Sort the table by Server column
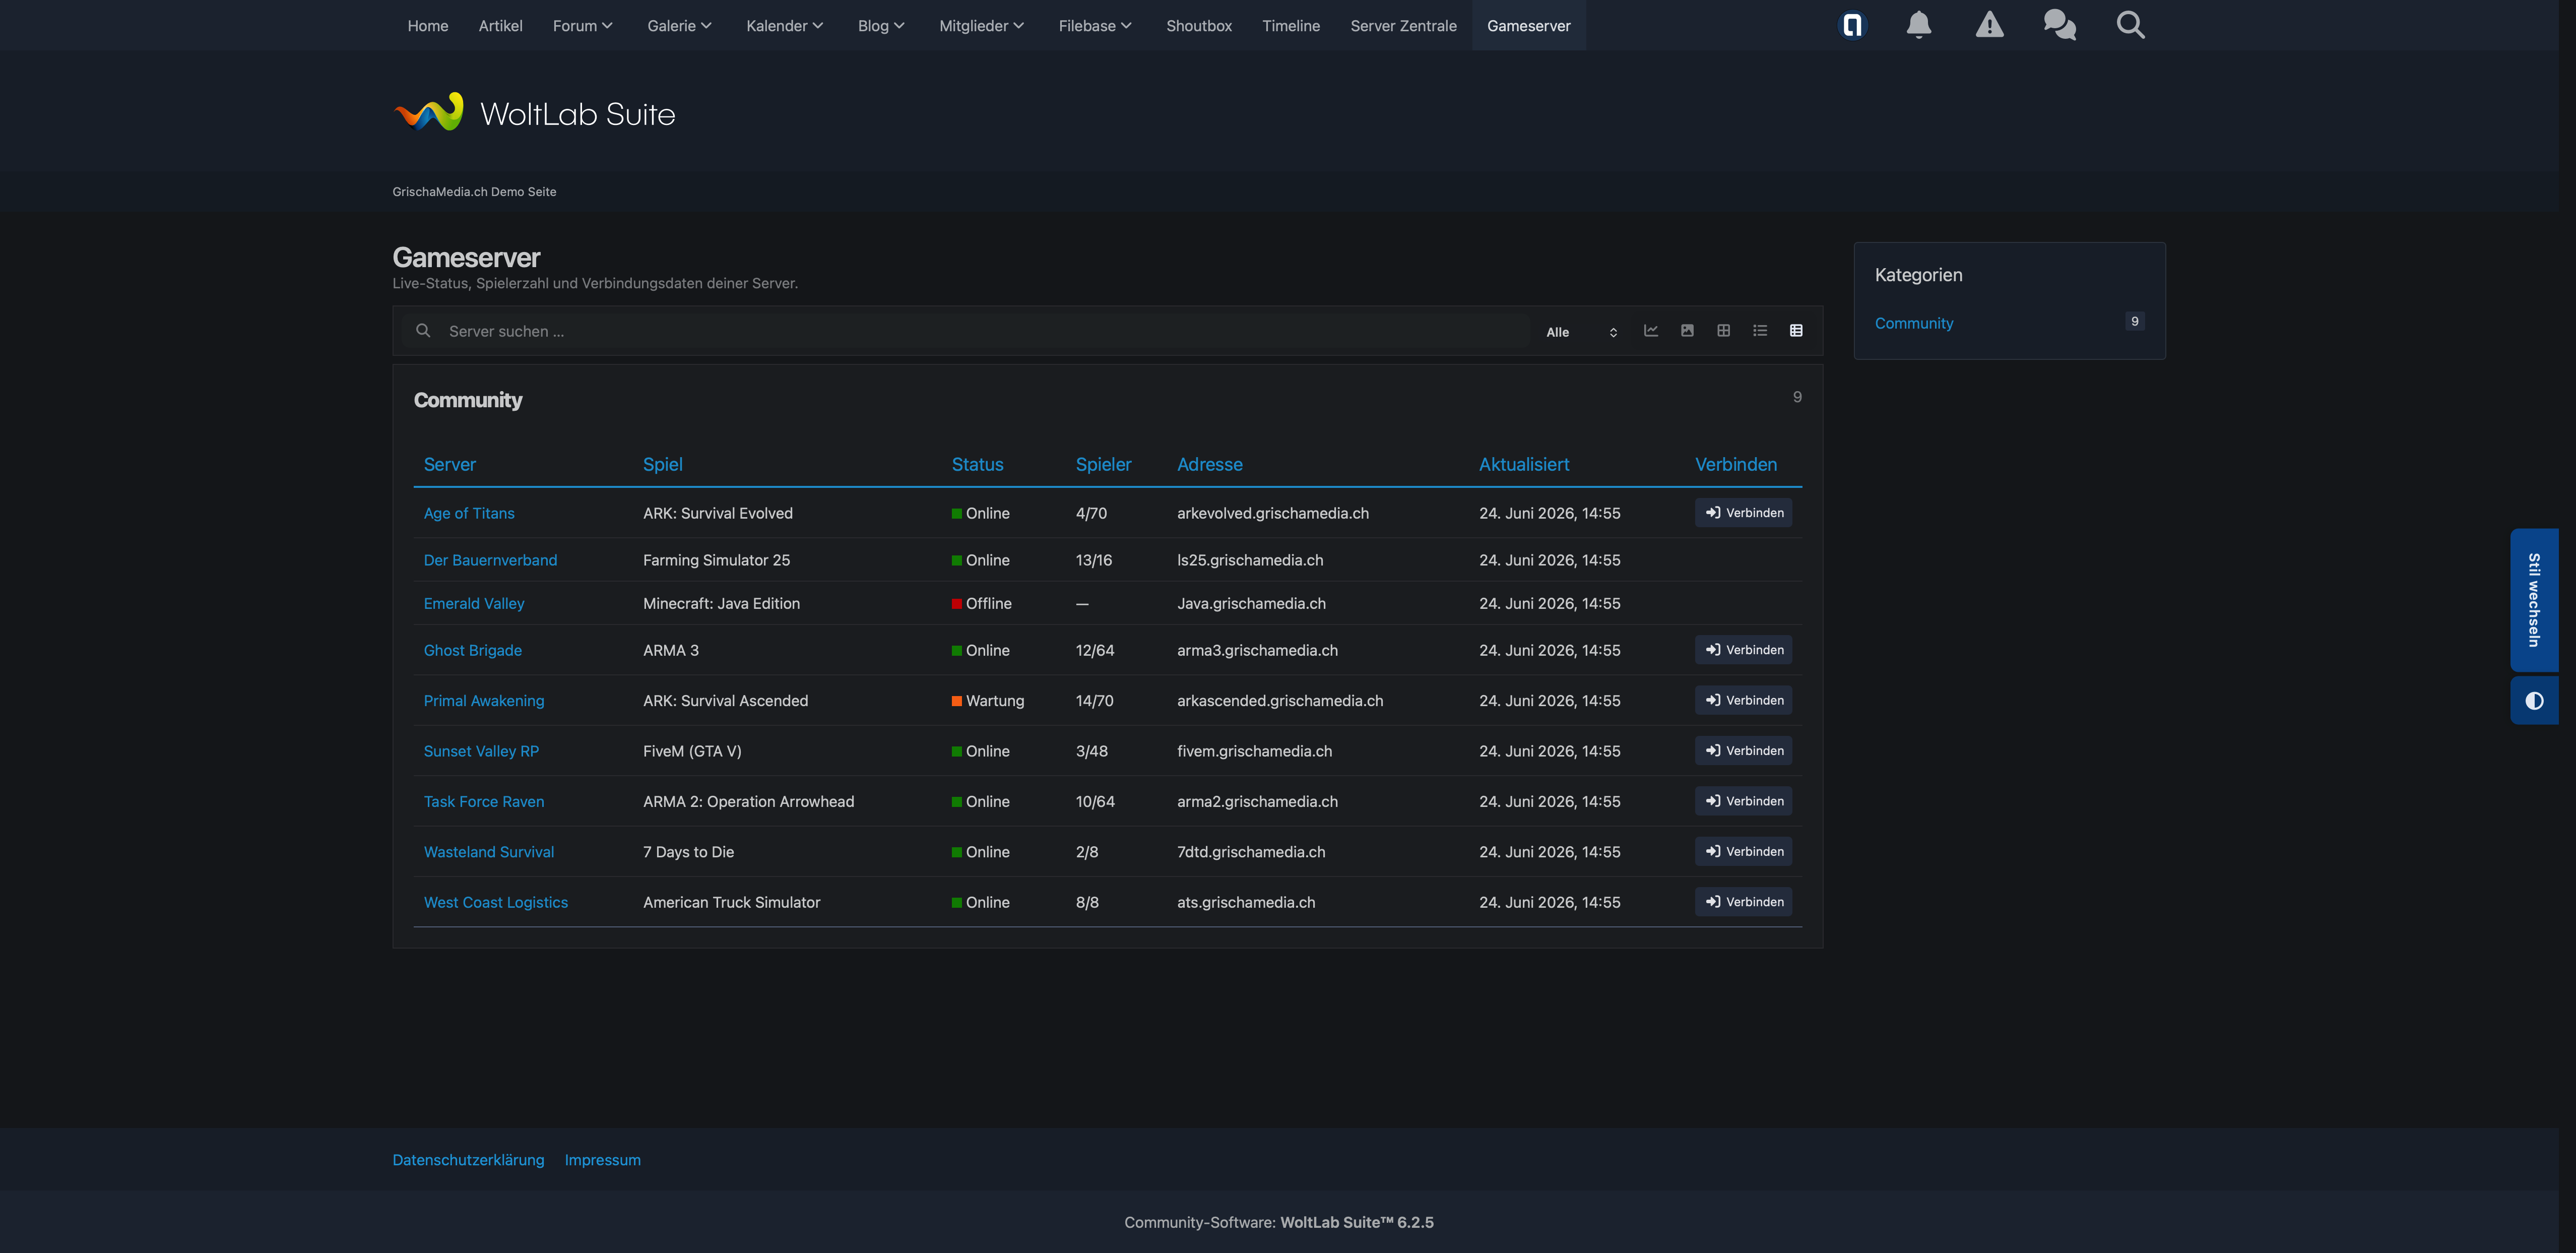 (450, 464)
